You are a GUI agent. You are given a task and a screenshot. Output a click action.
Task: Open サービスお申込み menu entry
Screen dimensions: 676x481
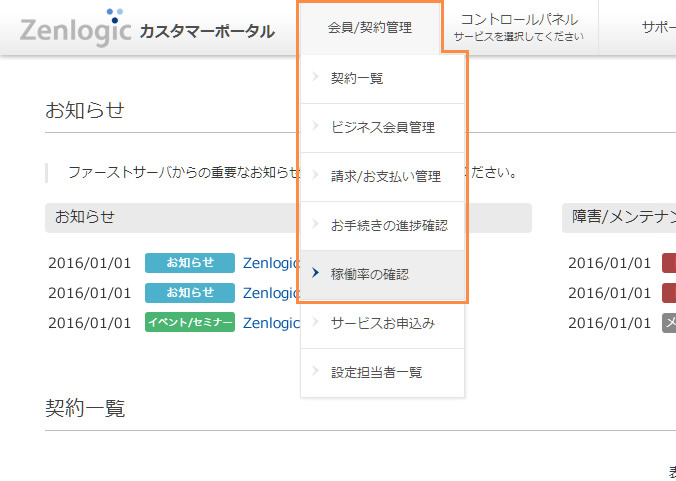click(x=382, y=323)
